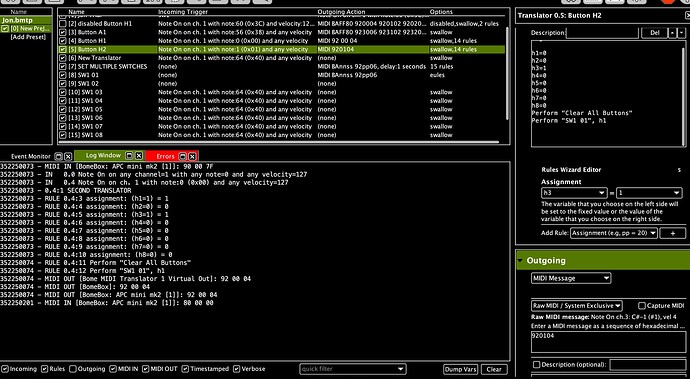690x379 pixels.
Task: Select the [6] New Translator row
Action: [x=282, y=58]
